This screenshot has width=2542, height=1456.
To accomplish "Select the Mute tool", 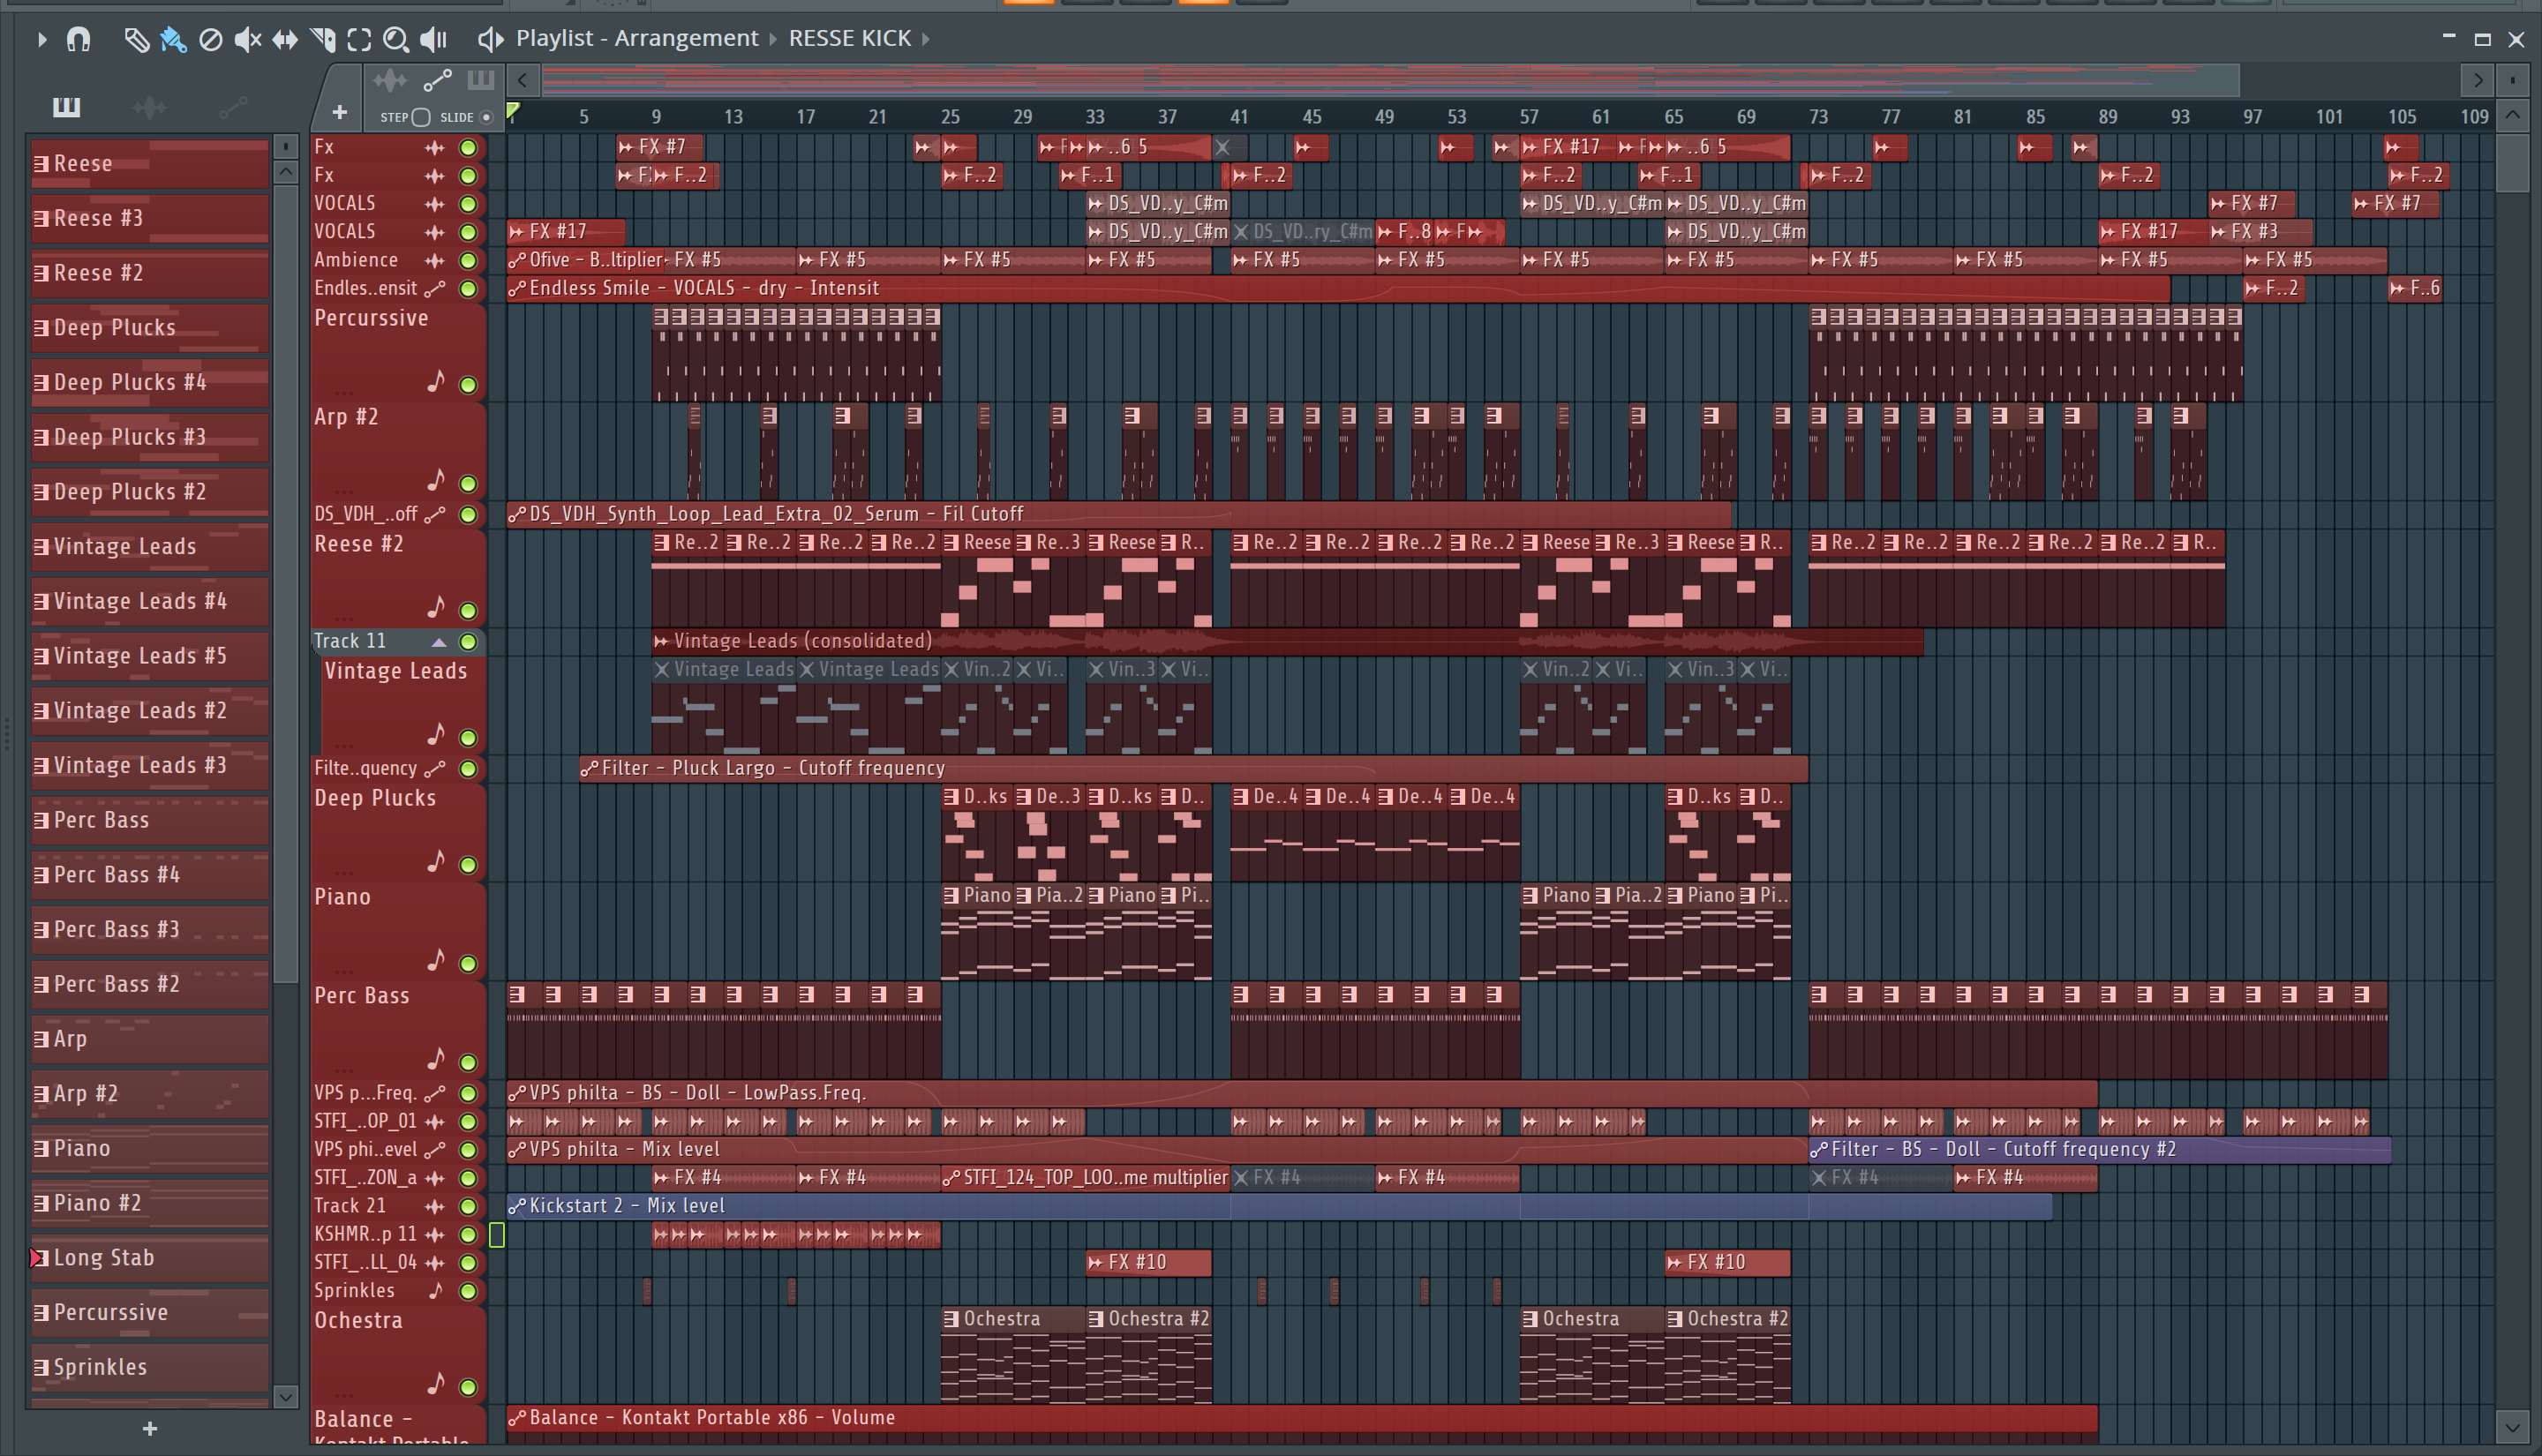I will click(247, 39).
